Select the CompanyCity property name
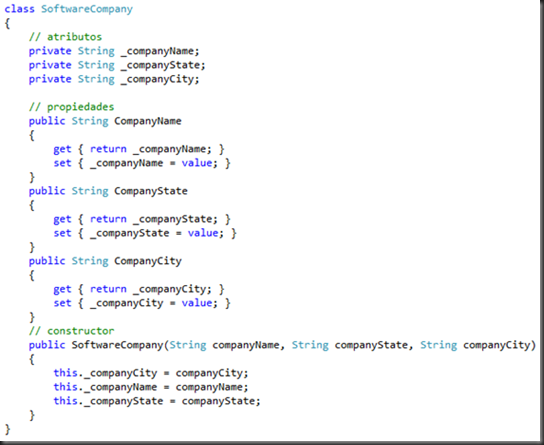 (x=148, y=261)
